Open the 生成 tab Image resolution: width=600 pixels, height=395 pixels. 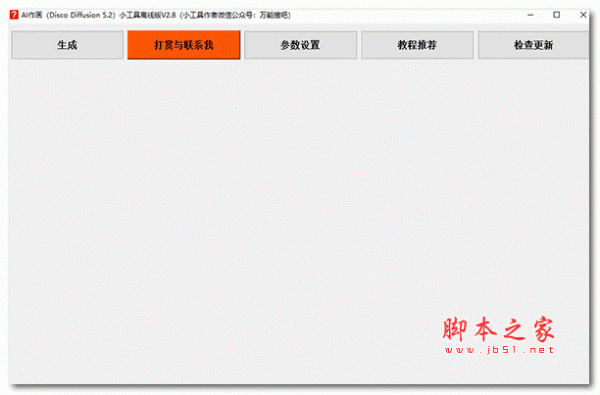pos(67,45)
